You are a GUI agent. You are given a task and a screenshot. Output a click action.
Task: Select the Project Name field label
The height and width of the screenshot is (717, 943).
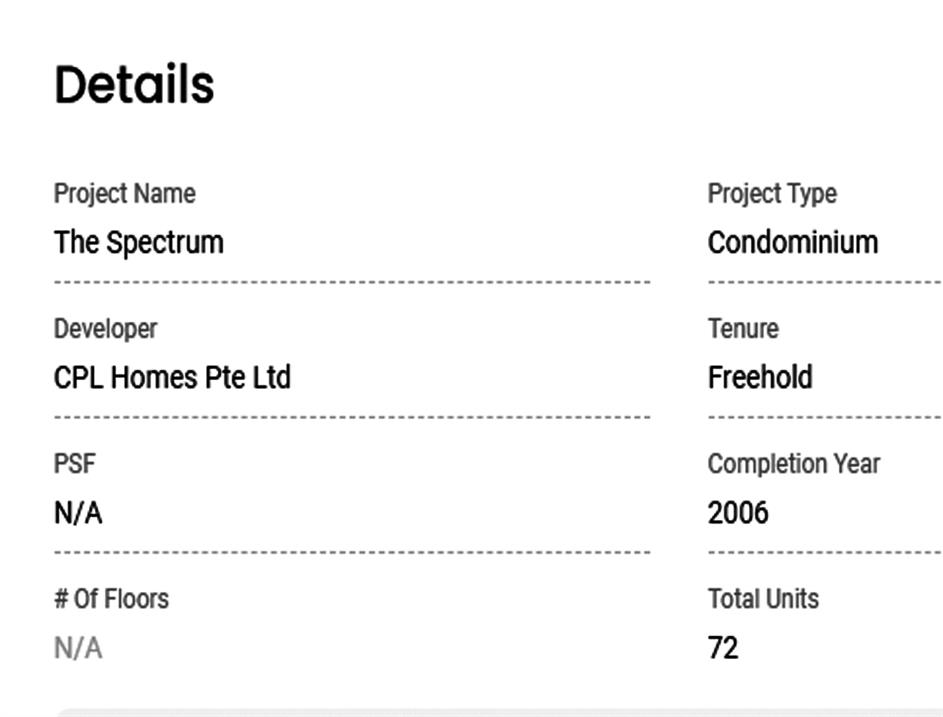(x=124, y=193)
